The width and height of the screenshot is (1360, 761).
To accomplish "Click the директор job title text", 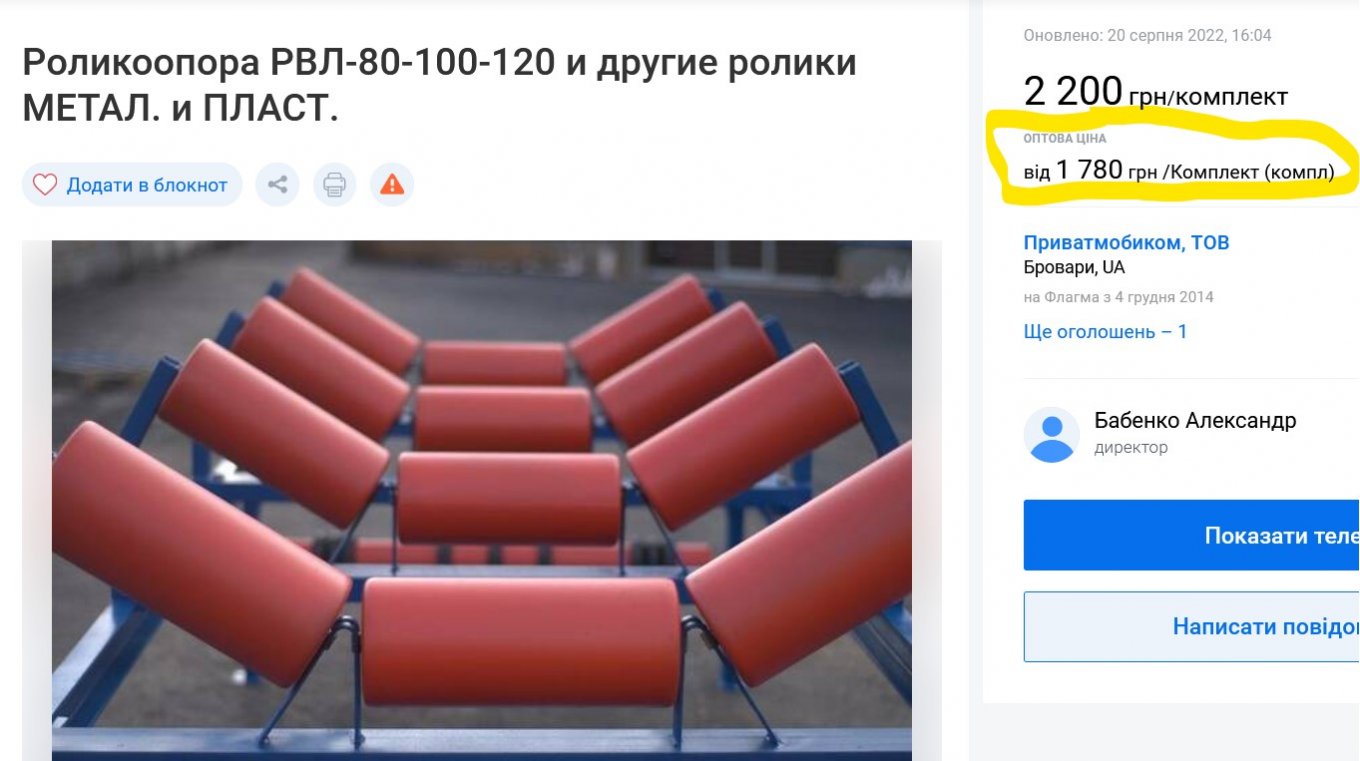I will click(x=1131, y=448).
